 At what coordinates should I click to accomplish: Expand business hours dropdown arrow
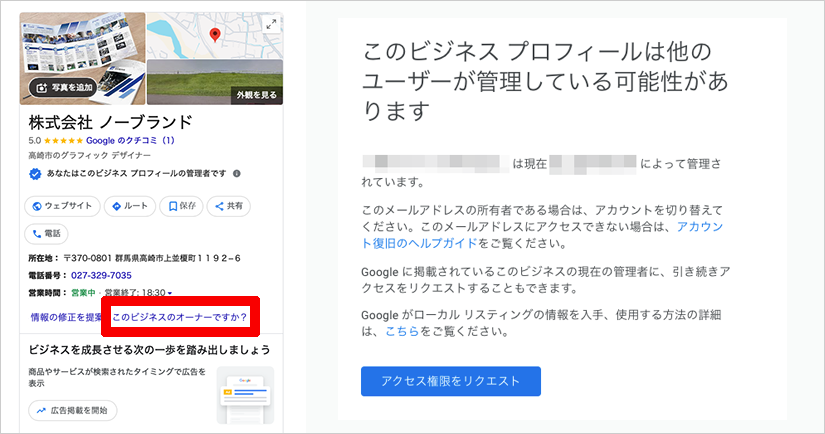click(170, 293)
